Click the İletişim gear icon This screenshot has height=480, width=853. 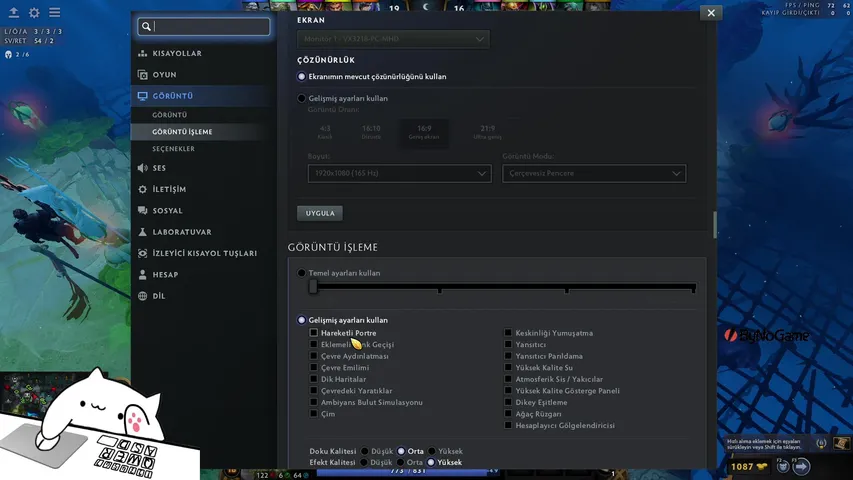point(143,189)
